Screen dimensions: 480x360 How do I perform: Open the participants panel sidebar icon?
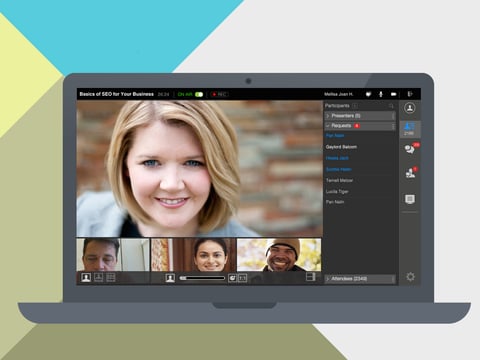tap(410, 129)
